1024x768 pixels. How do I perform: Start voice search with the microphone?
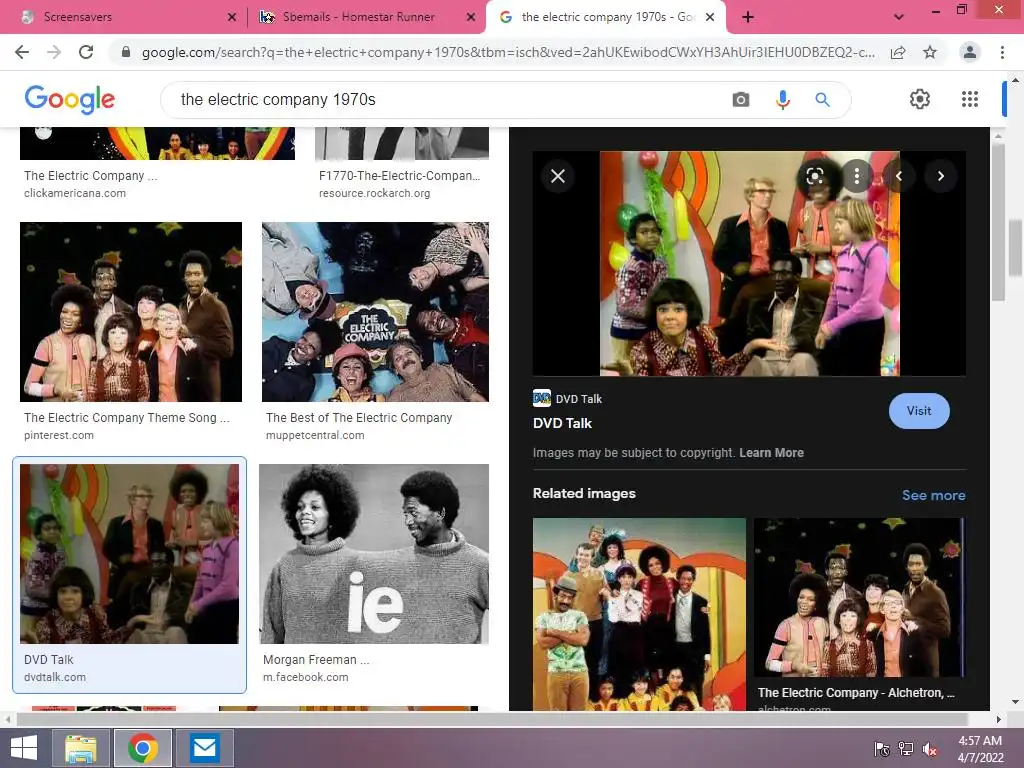point(782,99)
